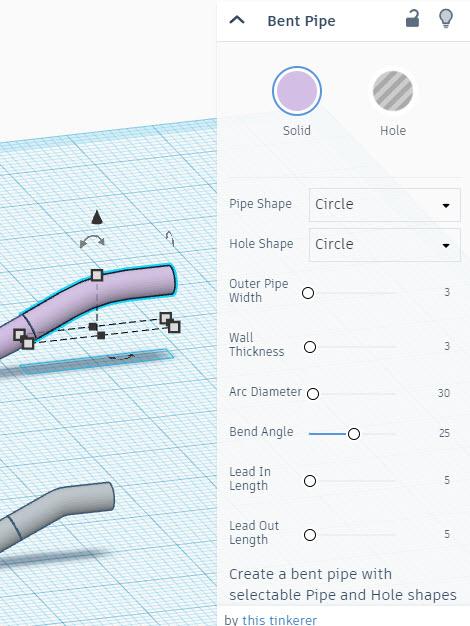Click the Lead Out Length slider handle
The width and height of the screenshot is (470, 626).
310,535
